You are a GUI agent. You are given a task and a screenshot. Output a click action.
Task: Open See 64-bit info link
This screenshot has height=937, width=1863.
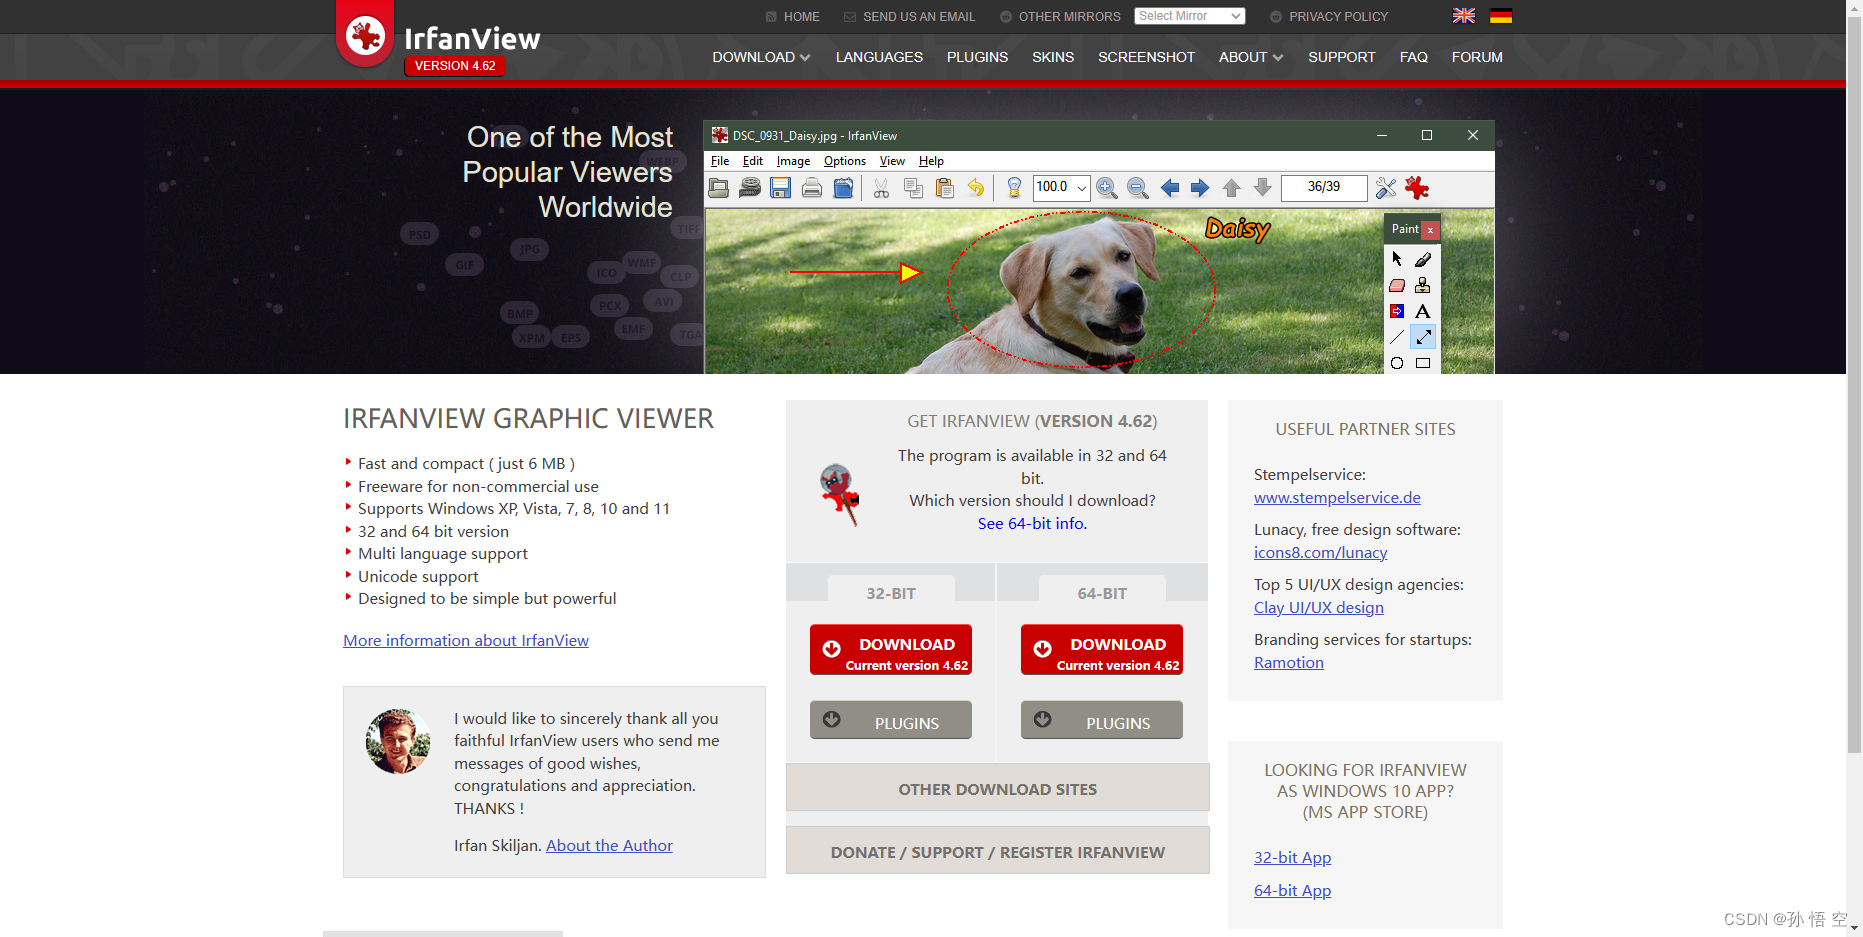pos(1032,523)
